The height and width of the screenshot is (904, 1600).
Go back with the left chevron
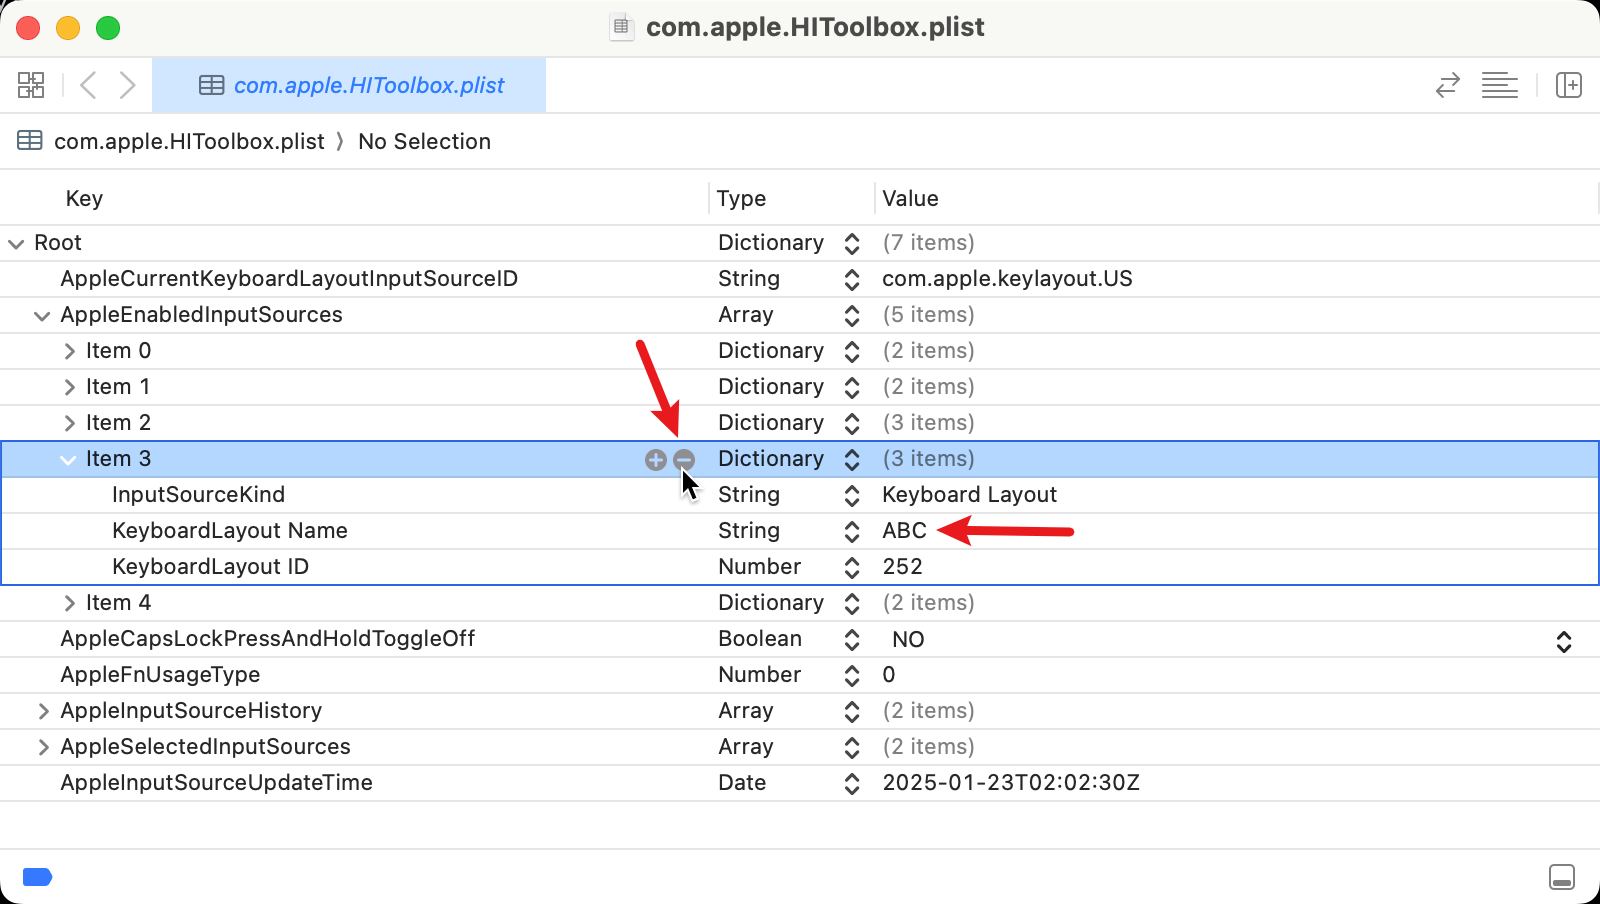tap(88, 85)
